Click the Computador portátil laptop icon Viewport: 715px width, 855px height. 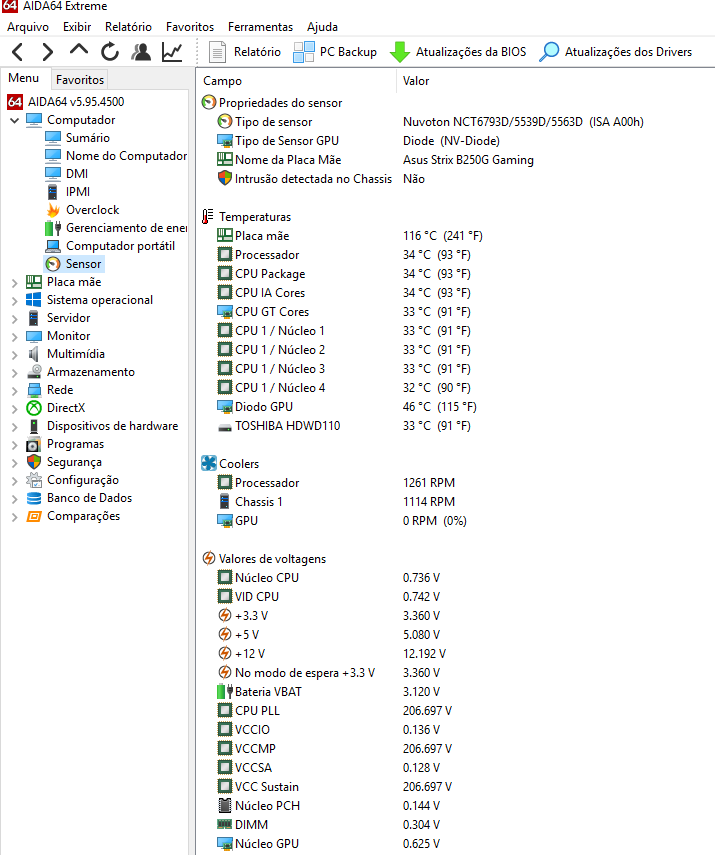(53, 246)
